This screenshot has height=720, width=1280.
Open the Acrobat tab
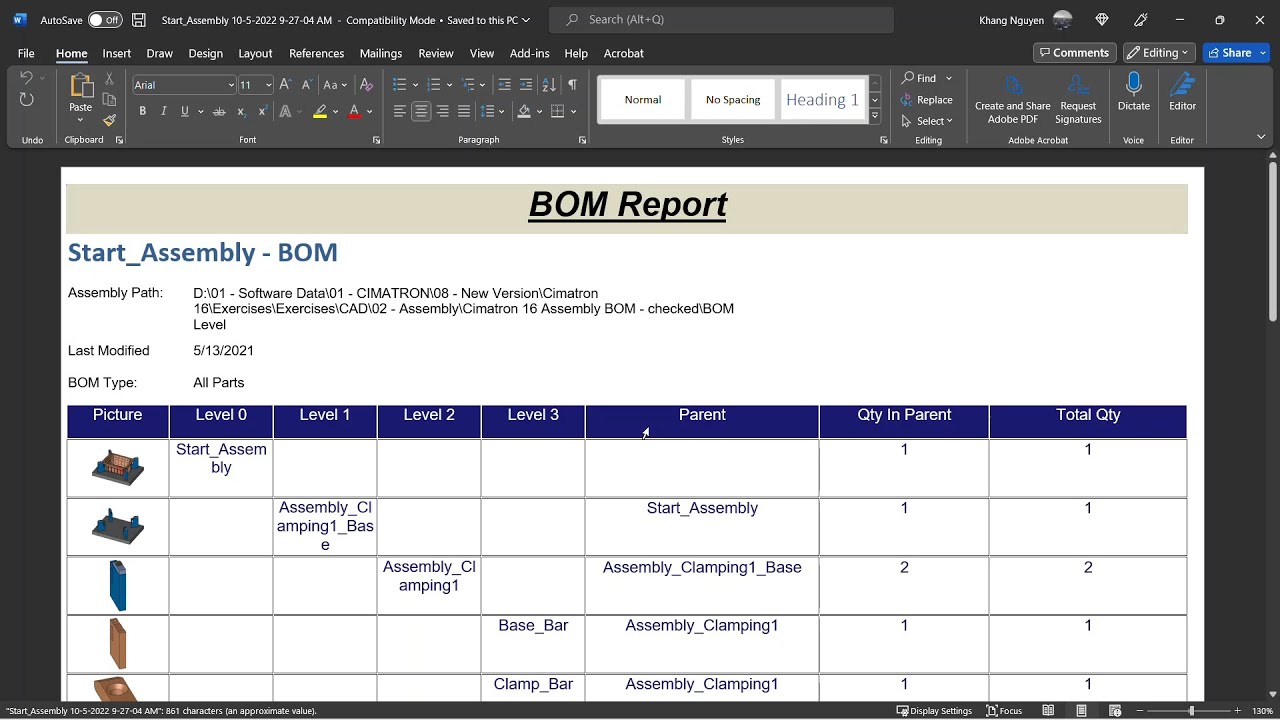point(624,53)
